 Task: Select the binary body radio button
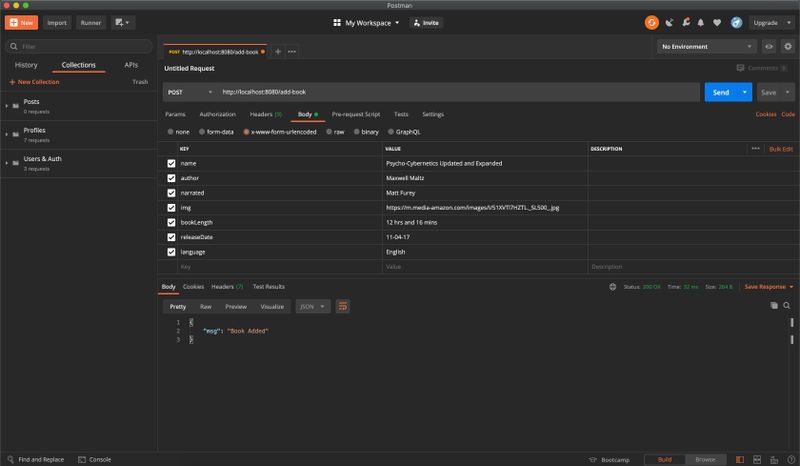pos(357,132)
